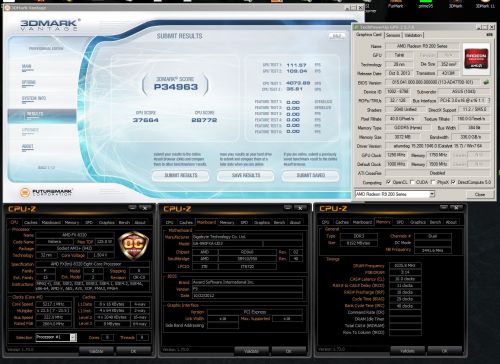Image resolution: width=500 pixels, height=364 pixels.
Task: Open the prime95 desktop shortcut
Action: [x=425, y=4]
